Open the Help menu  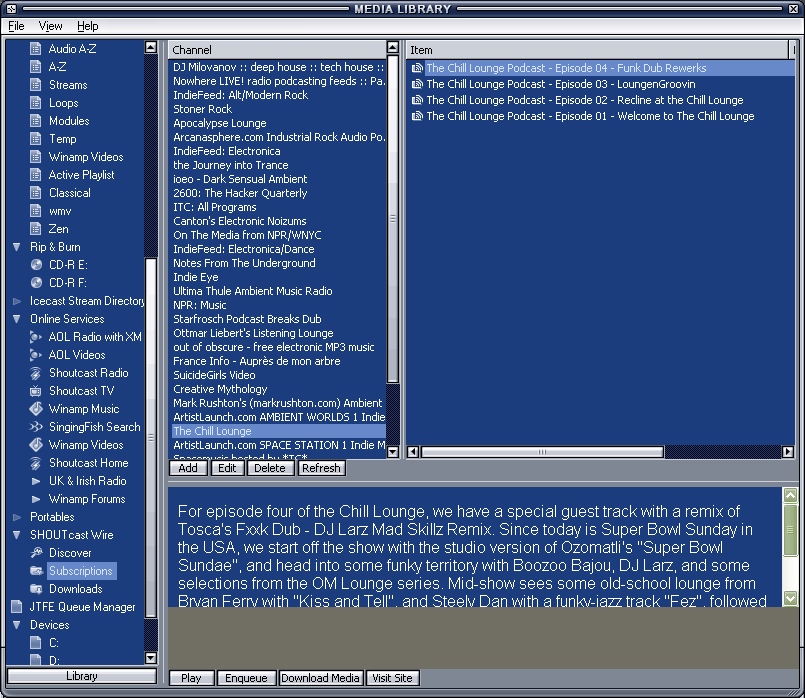pos(88,26)
